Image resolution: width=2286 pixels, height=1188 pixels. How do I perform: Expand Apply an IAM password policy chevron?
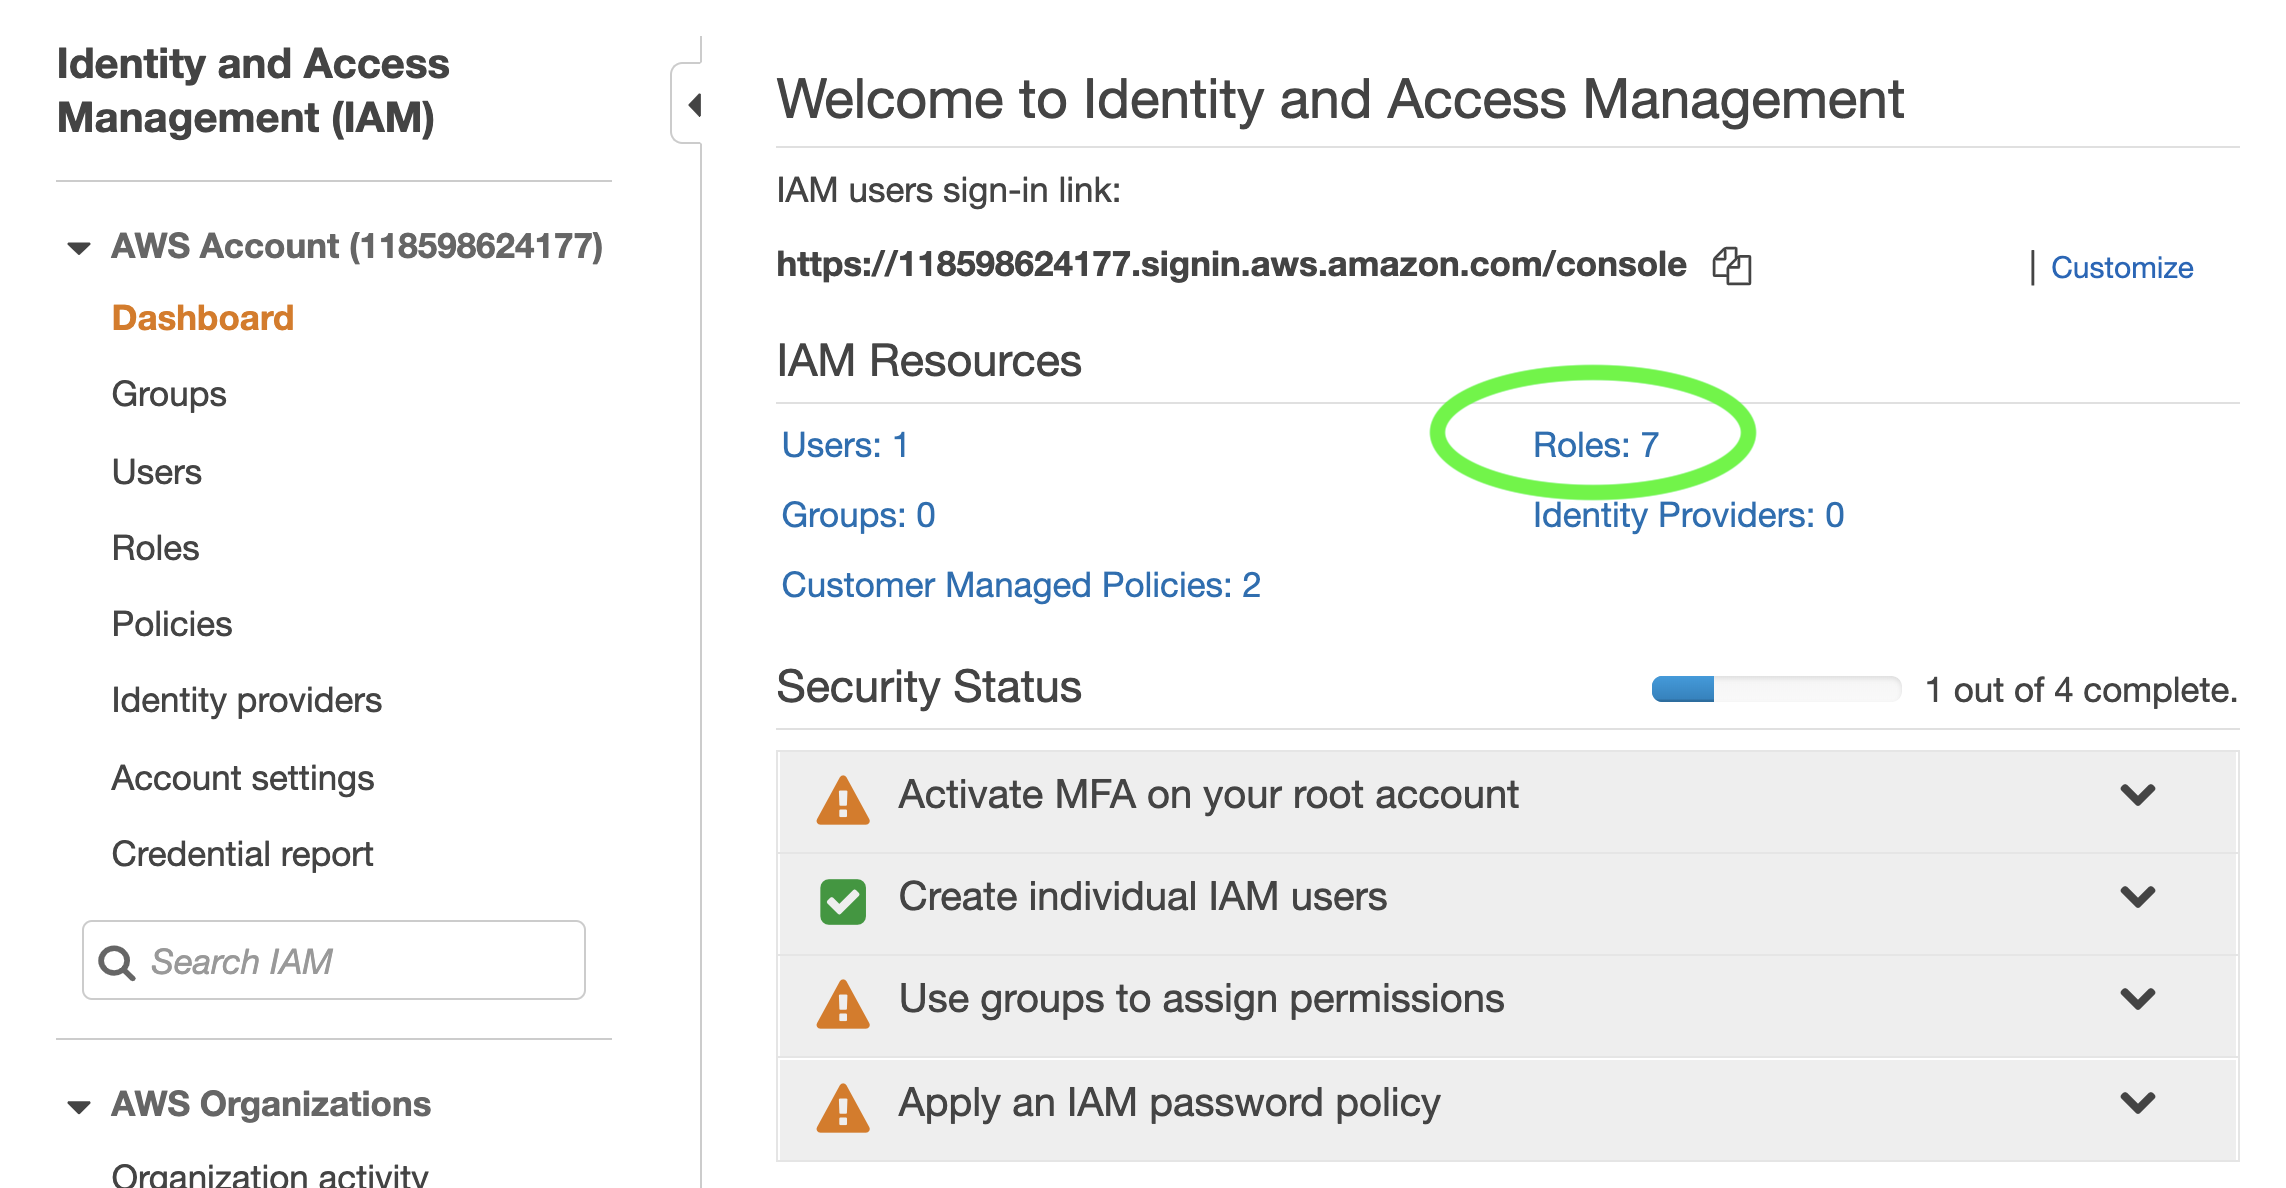coord(2138,1103)
